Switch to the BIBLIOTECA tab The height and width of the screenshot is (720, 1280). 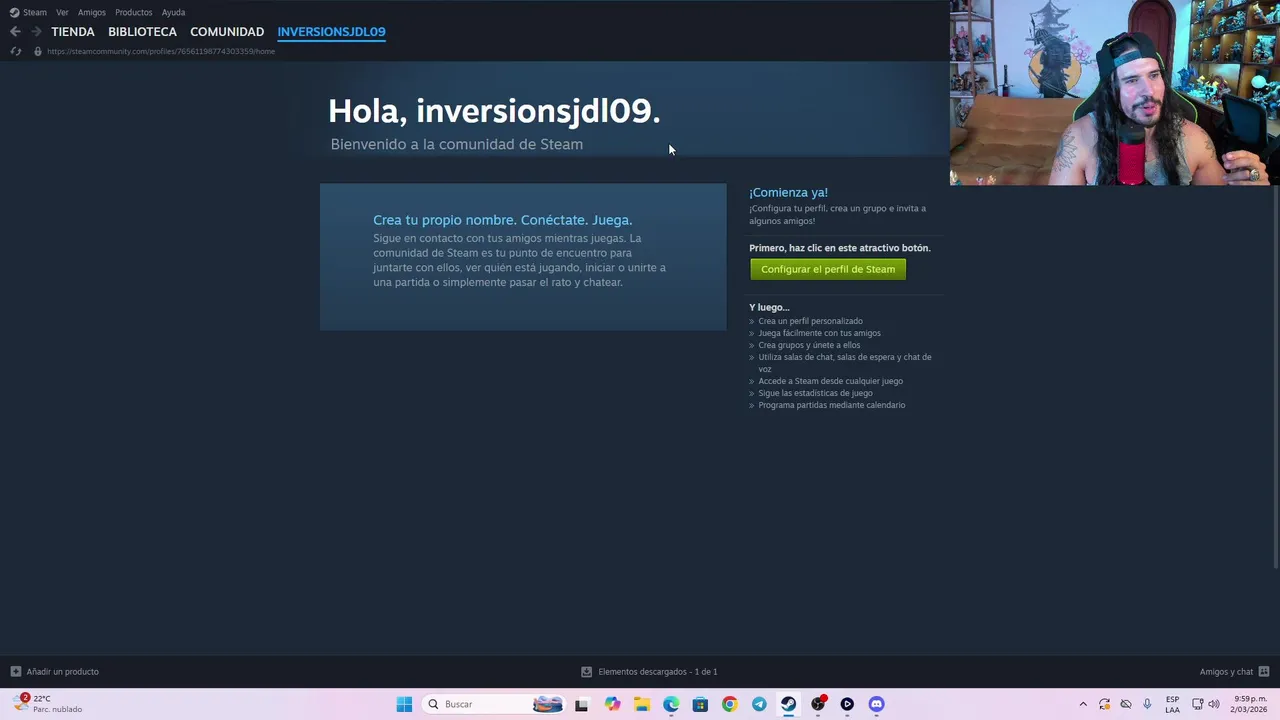(142, 32)
